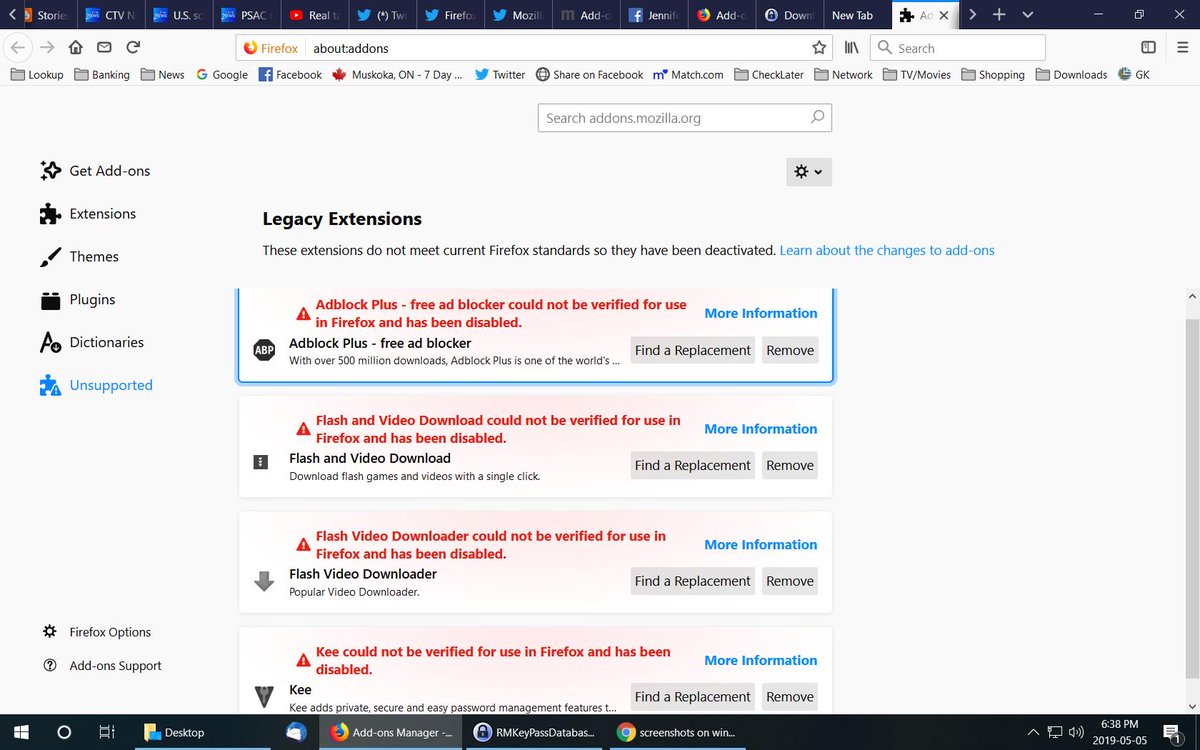Screen dimensions: 1200x750
Task: Expand the list all tabs dropdown
Action: coord(1027,15)
